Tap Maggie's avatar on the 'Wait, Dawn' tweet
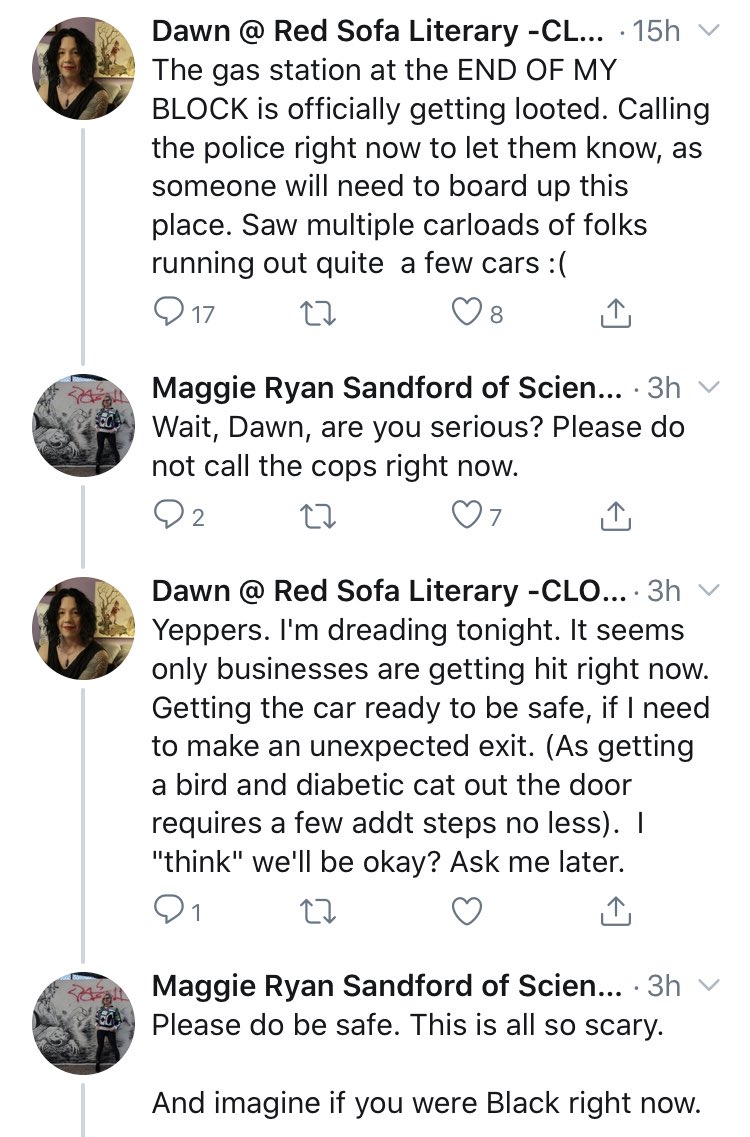The image size is (750, 1137). point(83,425)
